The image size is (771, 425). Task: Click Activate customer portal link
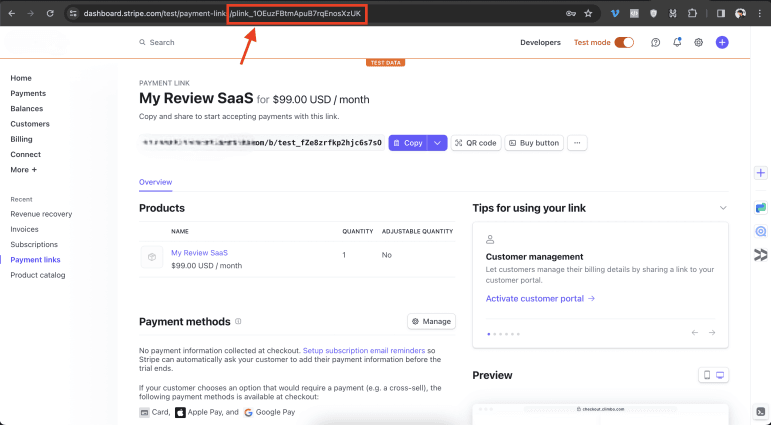tap(540, 298)
